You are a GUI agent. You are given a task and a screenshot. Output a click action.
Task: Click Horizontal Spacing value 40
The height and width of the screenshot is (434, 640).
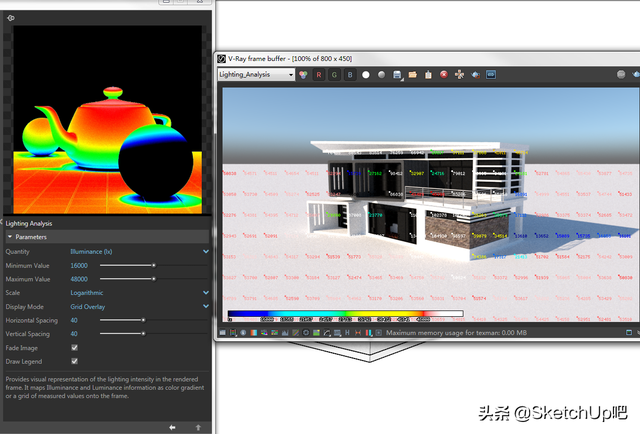[x=74, y=320]
